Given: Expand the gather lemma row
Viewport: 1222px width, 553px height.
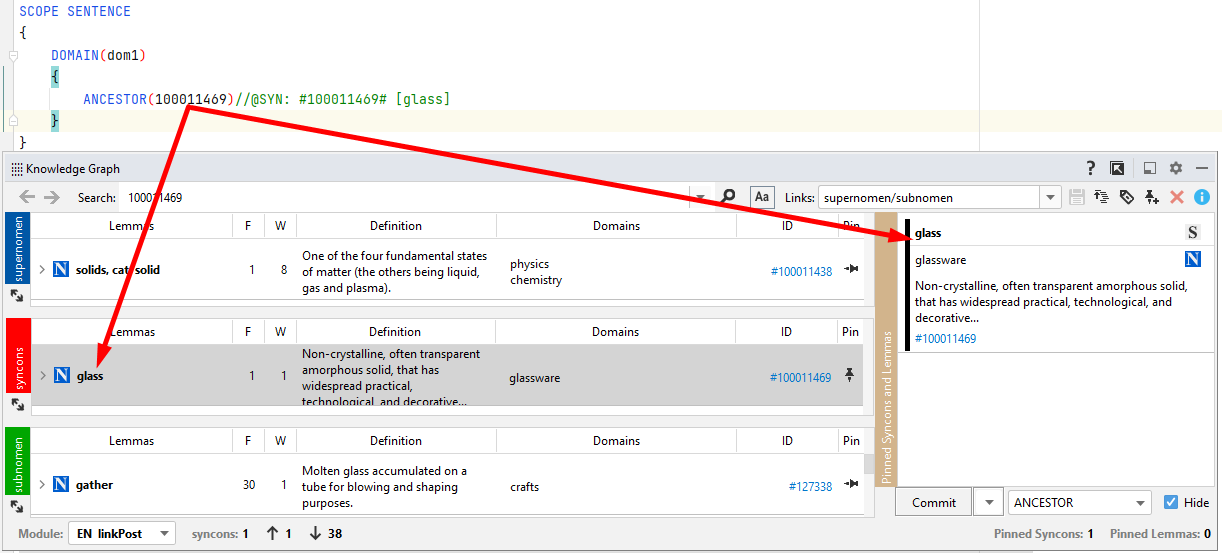Looking at the screenshot, I should coord(42,485).
